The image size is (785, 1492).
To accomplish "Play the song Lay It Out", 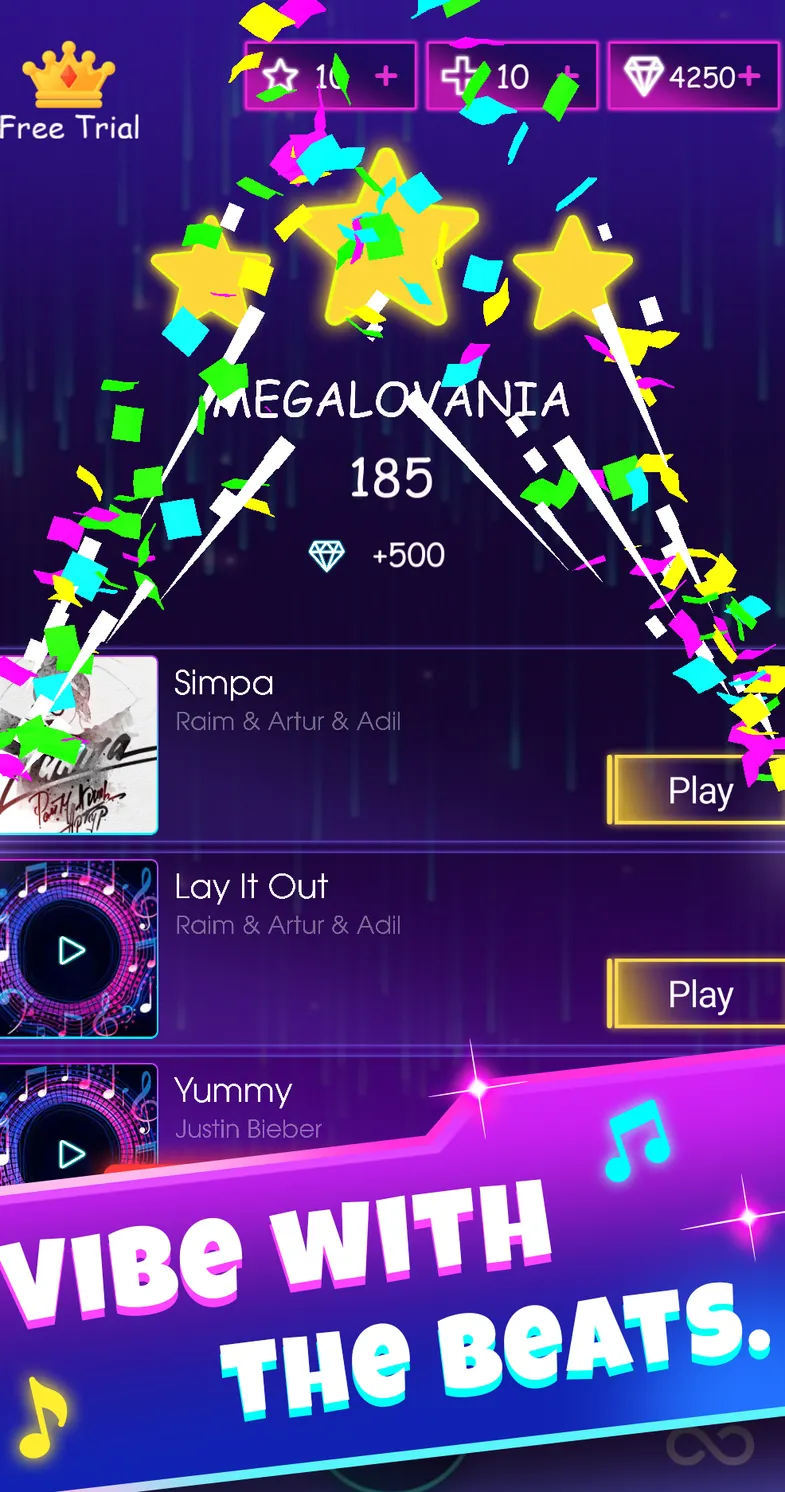I will pos(697,994).
